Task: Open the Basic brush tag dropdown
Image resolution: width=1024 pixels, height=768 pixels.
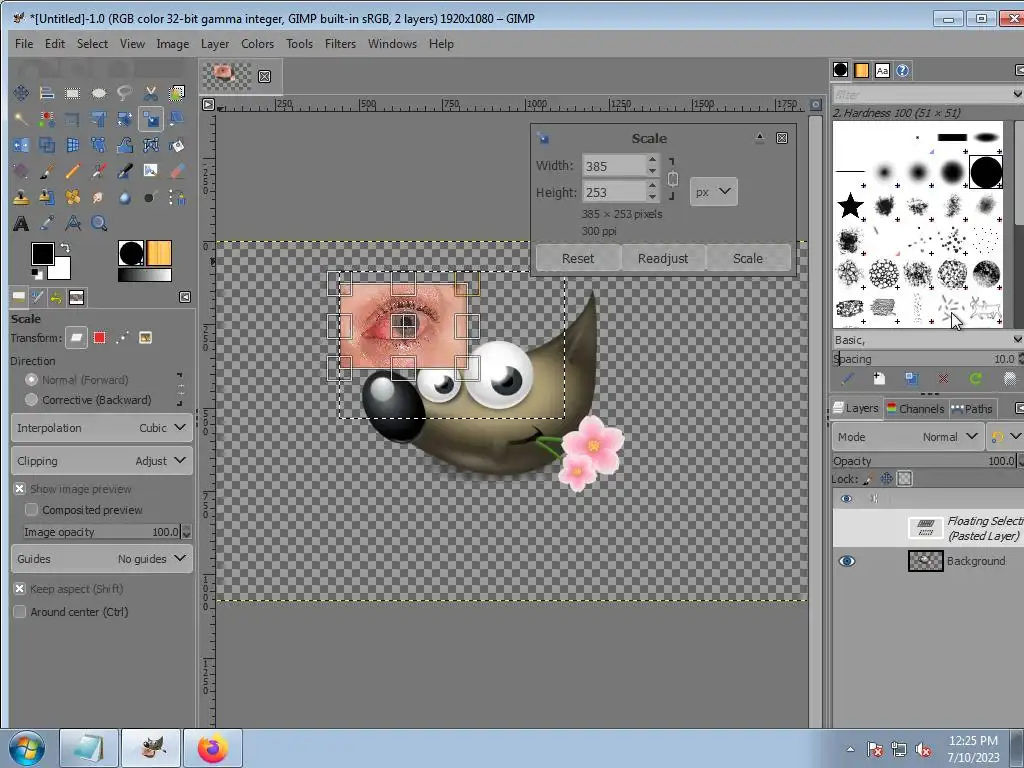Action: click(927, 340)
